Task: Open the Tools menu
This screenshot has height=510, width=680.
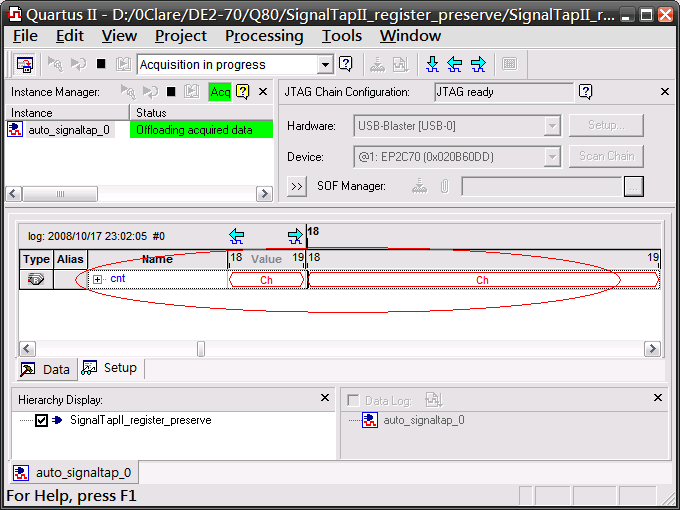Action: [x=342, y=36]
